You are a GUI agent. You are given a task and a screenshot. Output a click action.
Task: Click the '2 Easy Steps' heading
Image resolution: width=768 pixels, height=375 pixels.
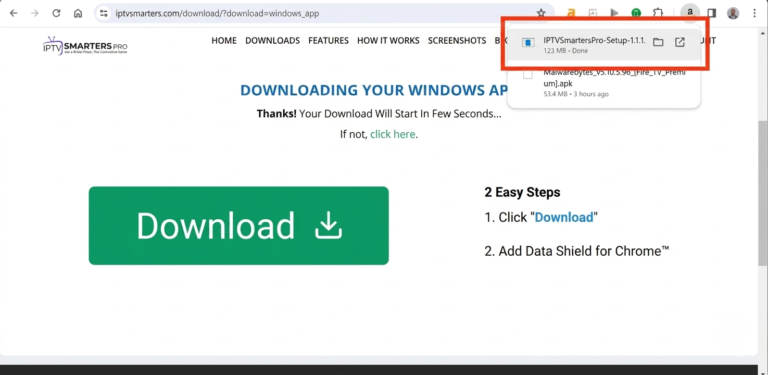pyautogui.click(x=522, y=192)
